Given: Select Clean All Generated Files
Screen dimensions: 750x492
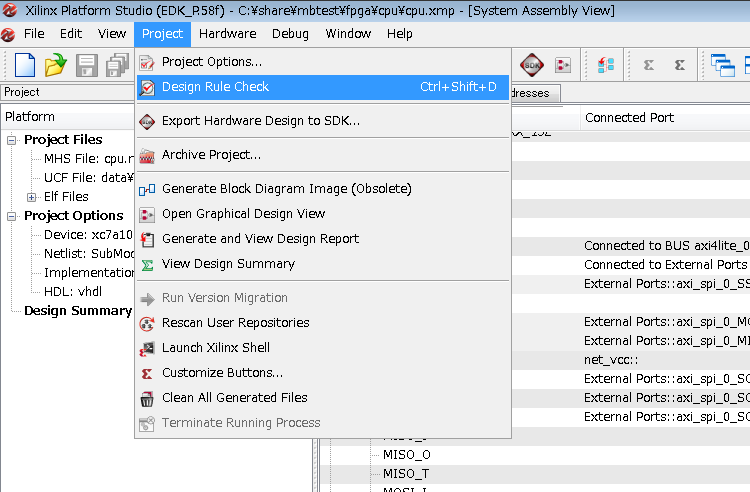Looking at the screenshot, I should click(x=234, y=398).
